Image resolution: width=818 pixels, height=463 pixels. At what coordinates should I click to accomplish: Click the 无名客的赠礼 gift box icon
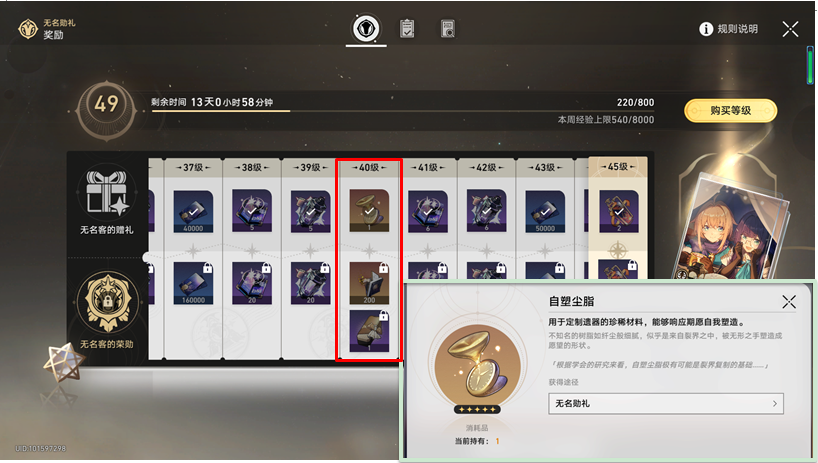point(106,193)
